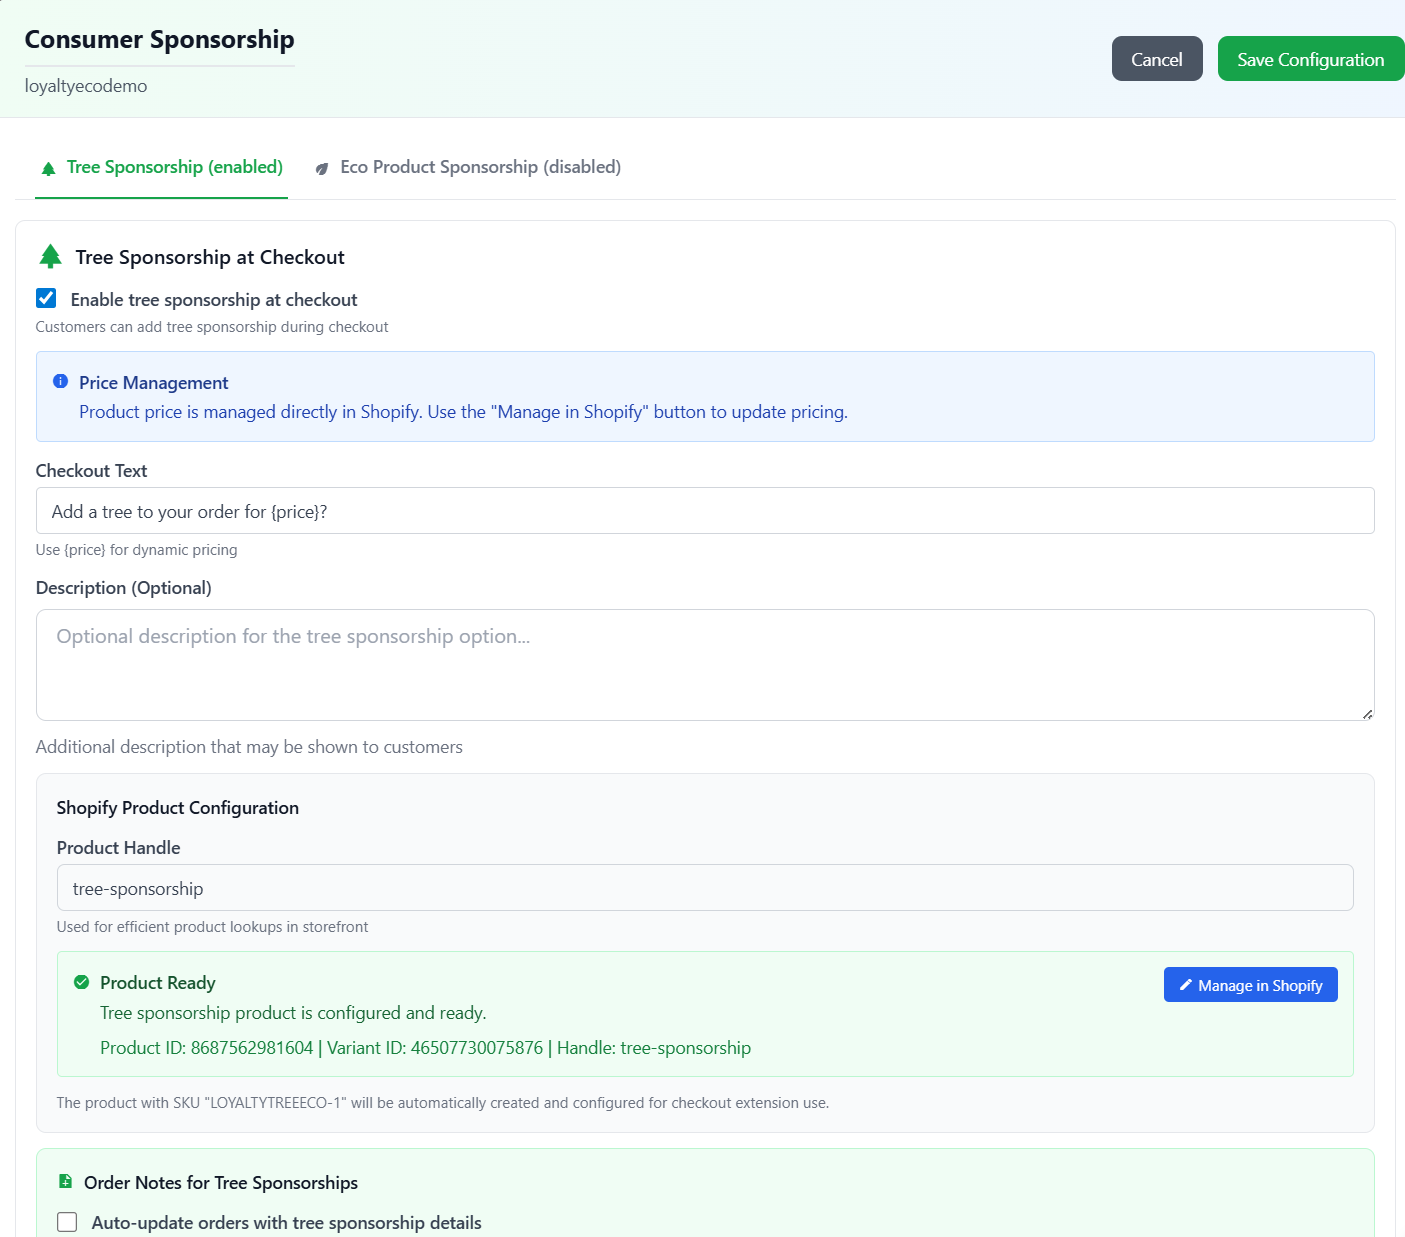The image size is (1405, 1237).
Task: Click the green tree icon beside Tree Sponsorship heading
Action: coord(50,256)
